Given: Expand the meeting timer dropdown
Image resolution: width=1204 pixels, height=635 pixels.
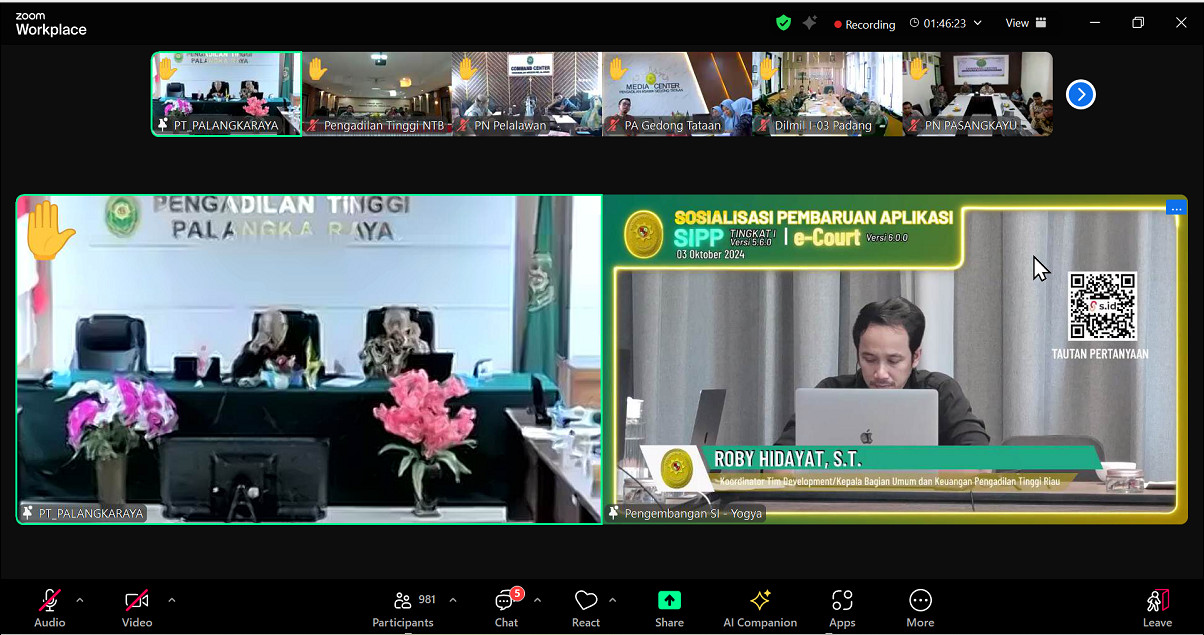Looking at the screenshot, I should (977, 23).
